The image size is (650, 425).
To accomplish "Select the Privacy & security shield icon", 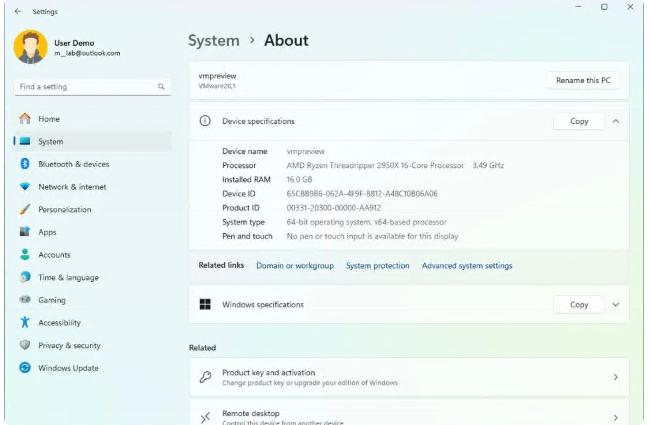I will pos(25,345).
